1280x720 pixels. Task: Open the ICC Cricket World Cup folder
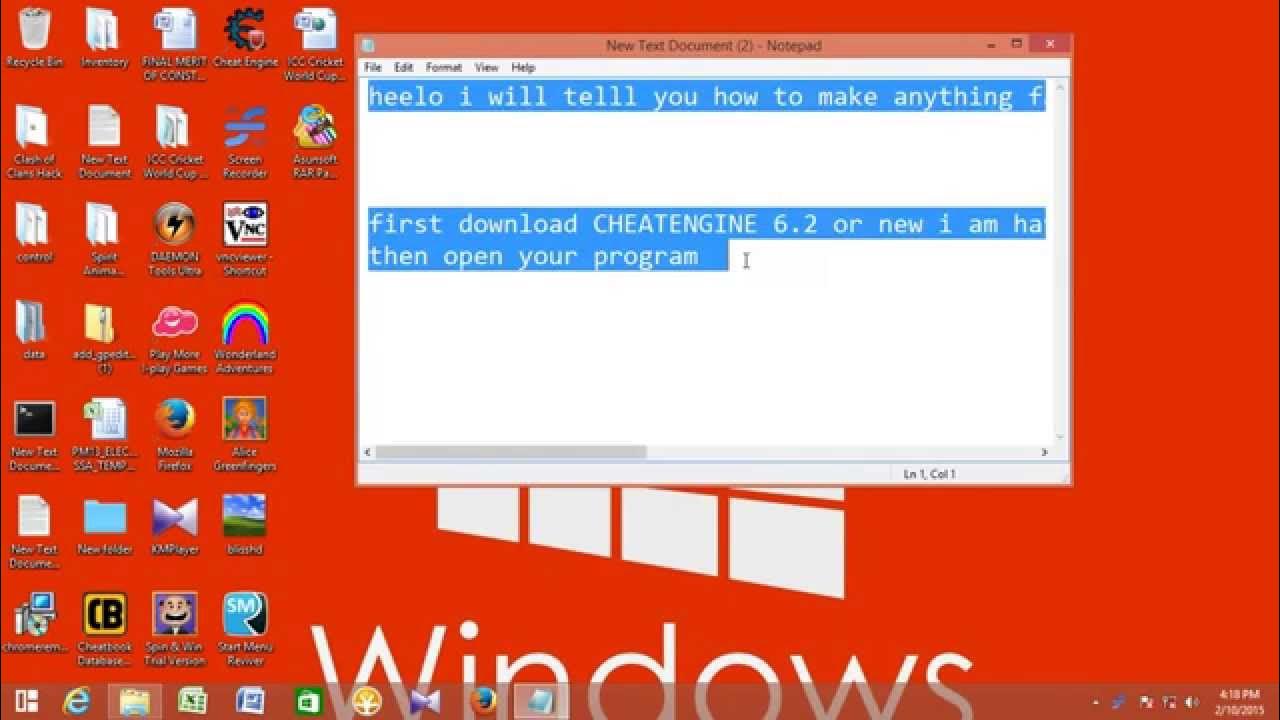(x=174, y=142)
